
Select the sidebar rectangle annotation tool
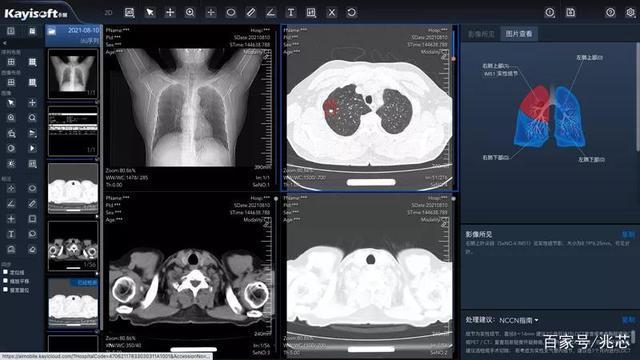click(x=32, y=219)
